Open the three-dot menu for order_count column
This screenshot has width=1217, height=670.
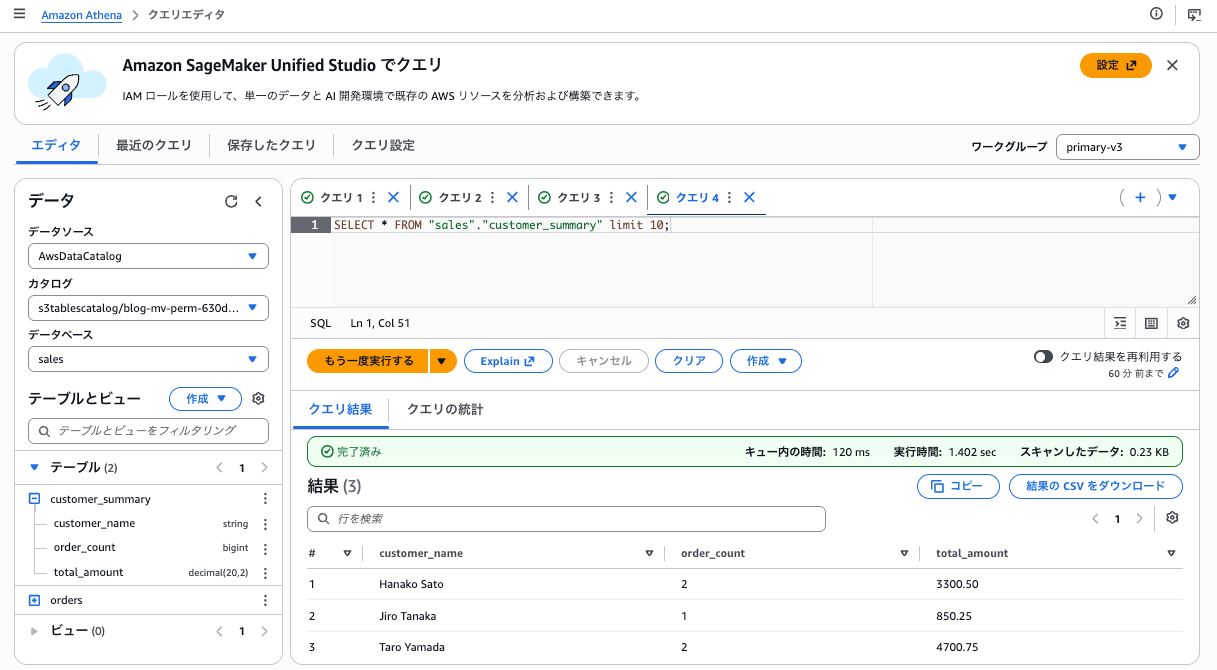(x=265, y=548)
